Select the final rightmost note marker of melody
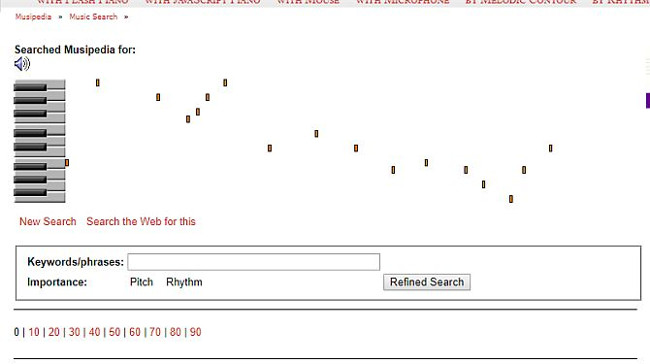The image size is (650, 364). click(x=551, y=148)
